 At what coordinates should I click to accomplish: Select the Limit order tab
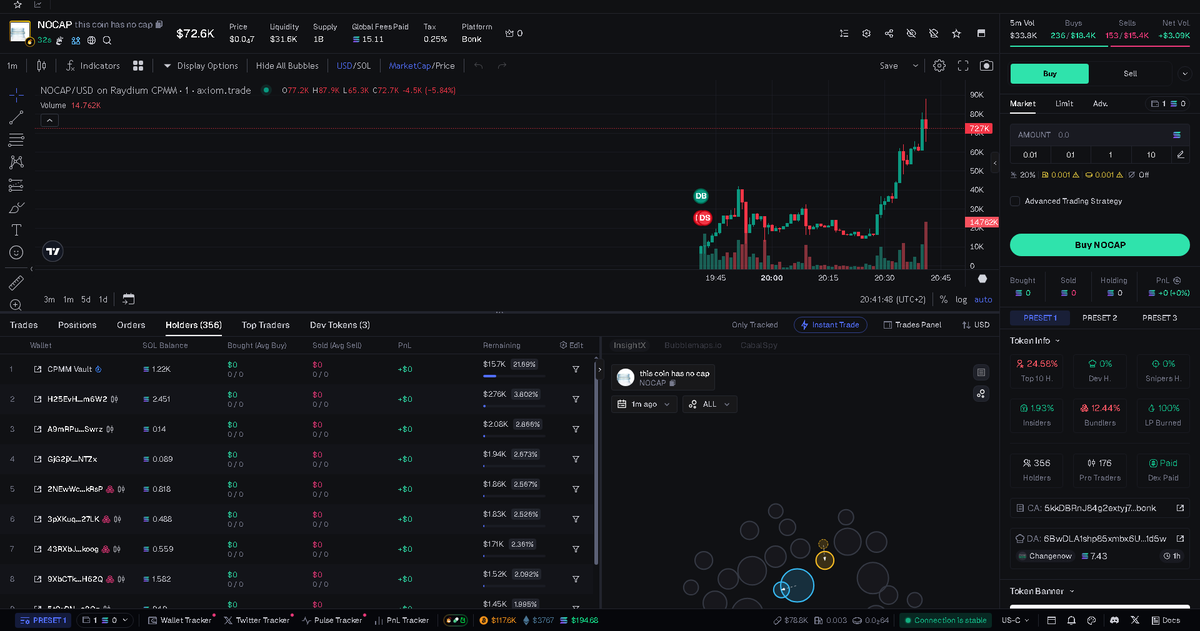tap(1064, 103)
